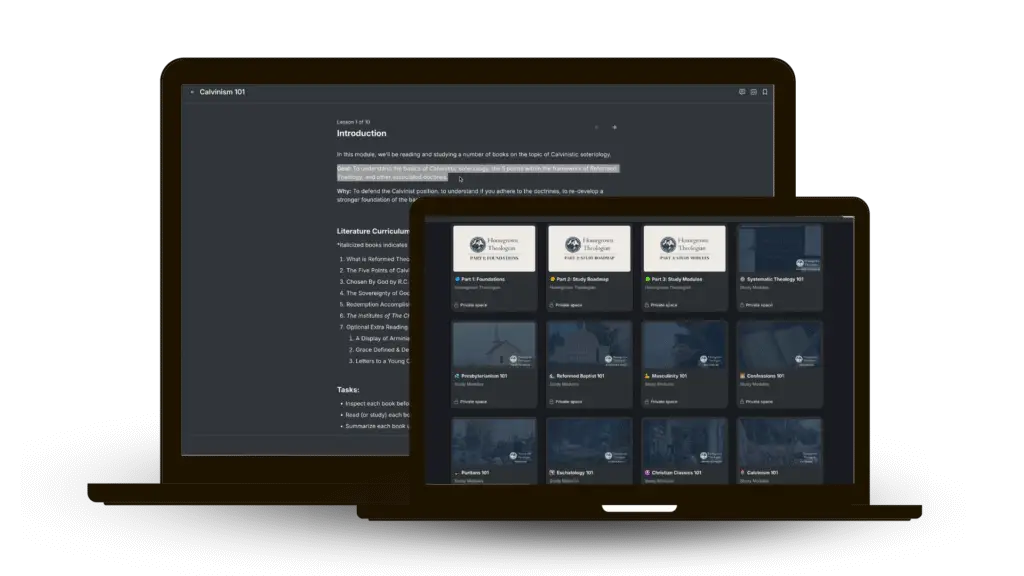Click the blue dot icon on Part 1: Foundations
Screen dimensions: 1024x576
pos(456,279)
